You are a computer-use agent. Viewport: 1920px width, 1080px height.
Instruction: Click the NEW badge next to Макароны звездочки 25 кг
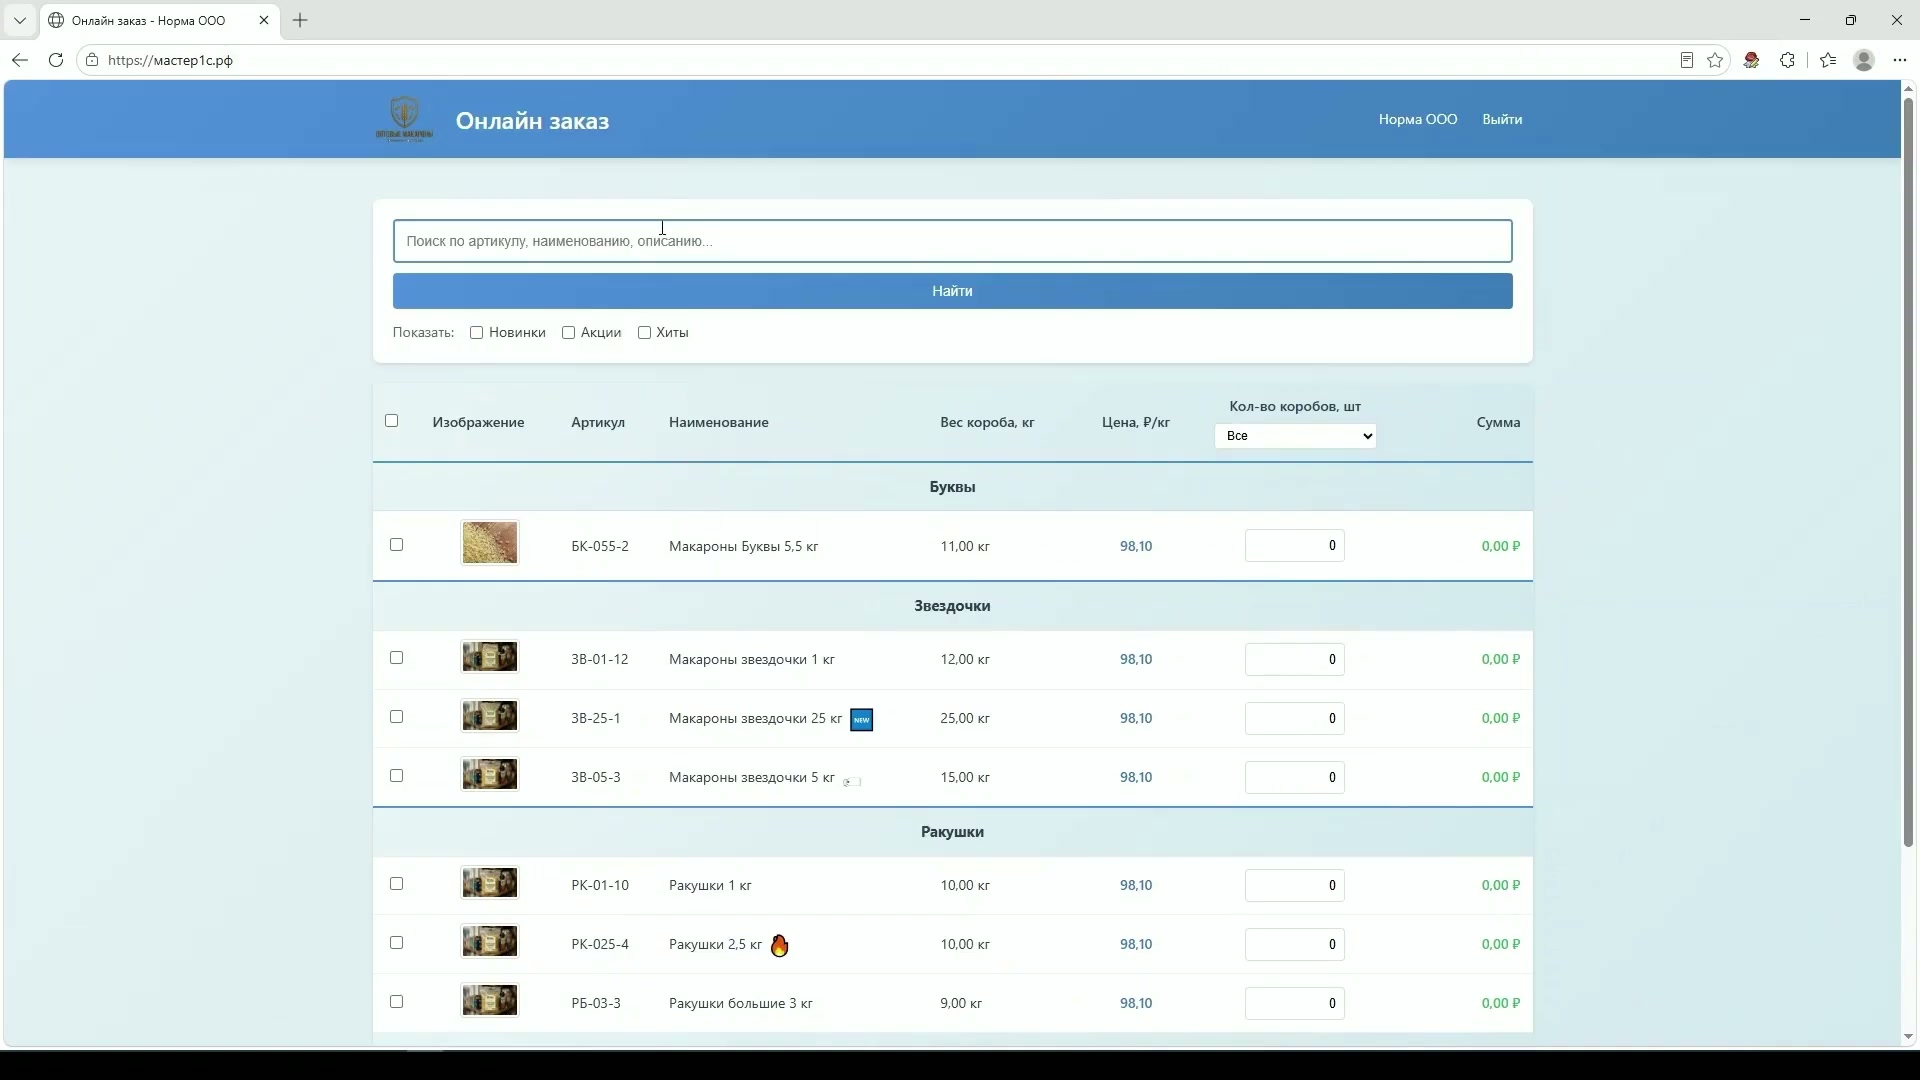[x=861, y=719]
